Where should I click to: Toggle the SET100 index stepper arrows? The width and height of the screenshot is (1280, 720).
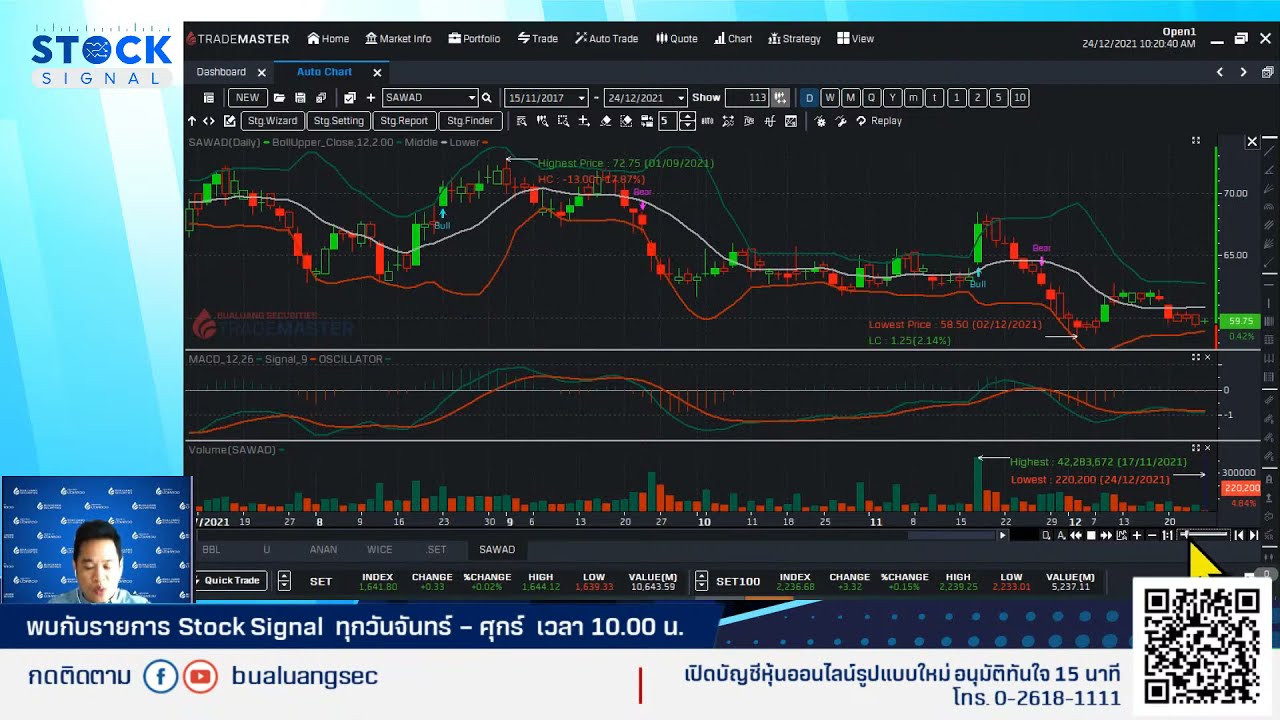[x=701, y=581]
